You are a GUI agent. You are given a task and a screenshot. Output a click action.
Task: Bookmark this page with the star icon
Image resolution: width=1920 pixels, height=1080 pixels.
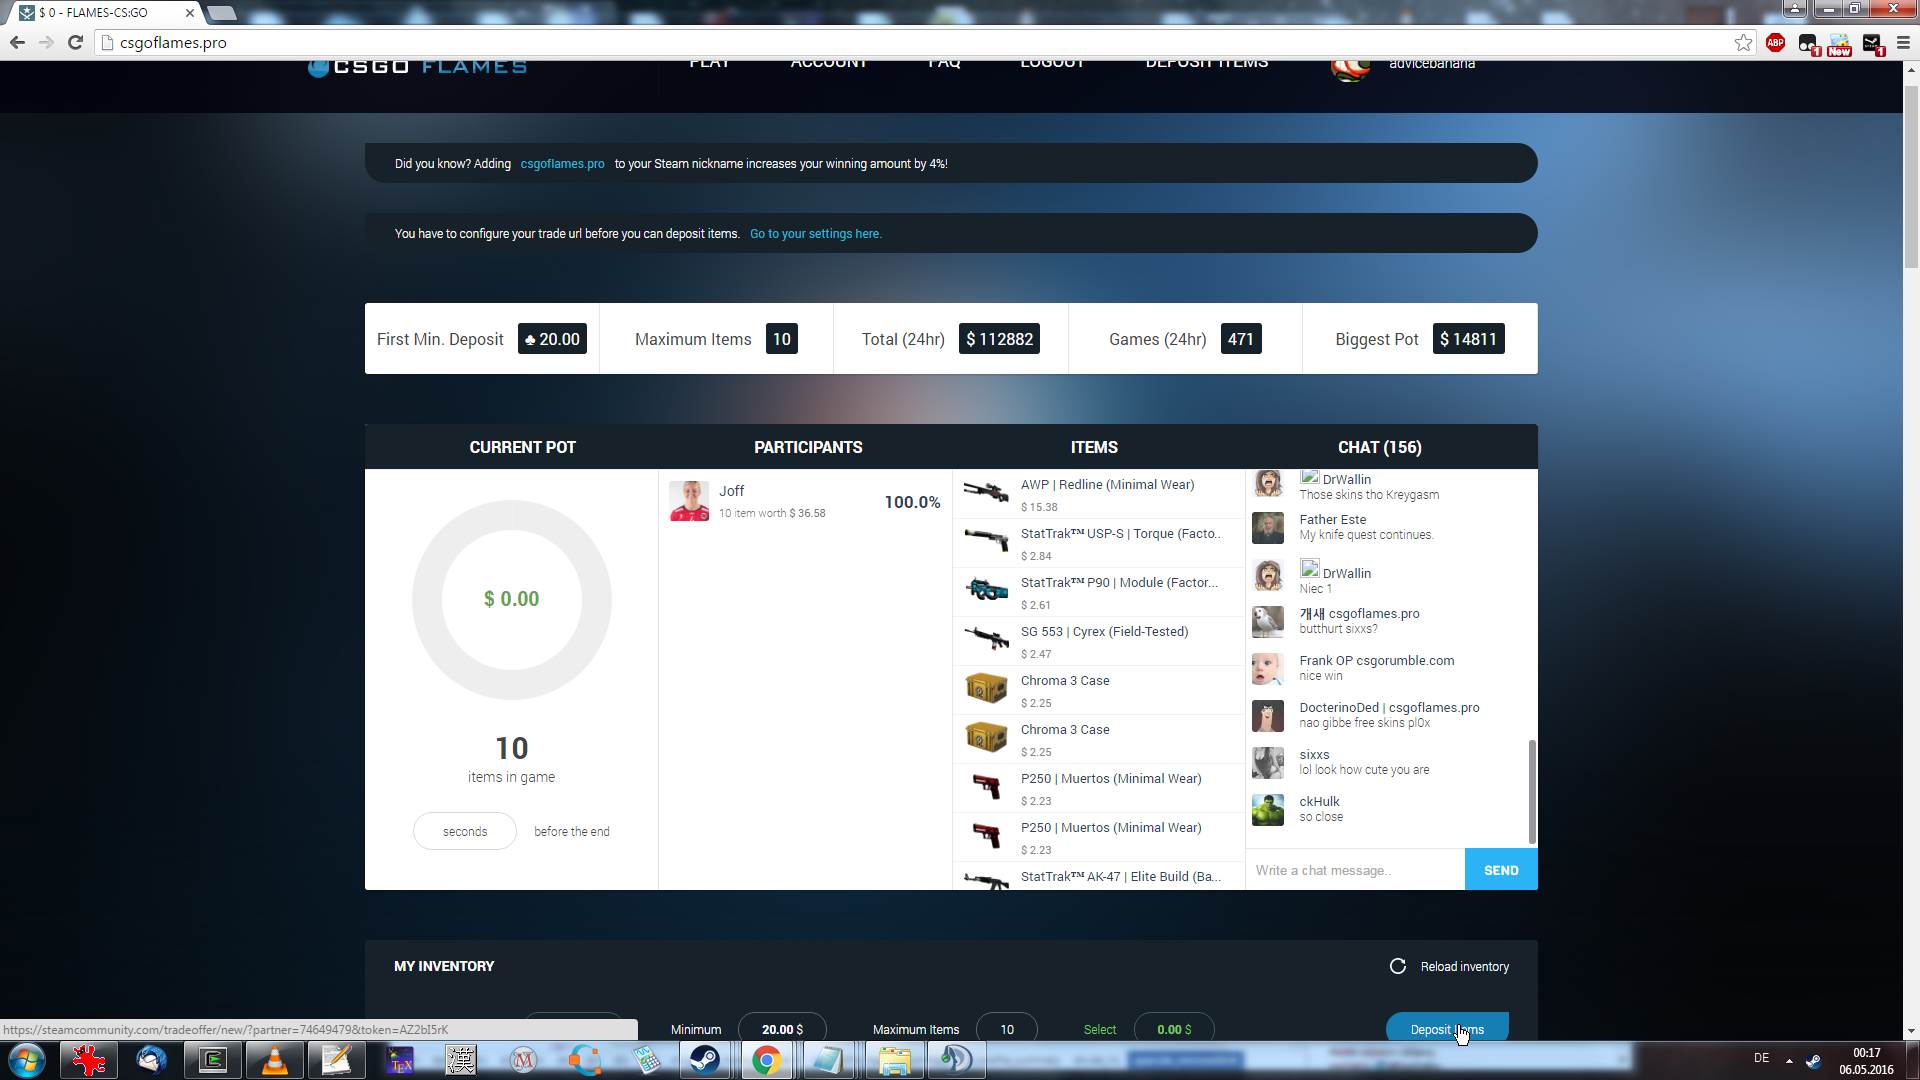click(x=1743, y=42)
